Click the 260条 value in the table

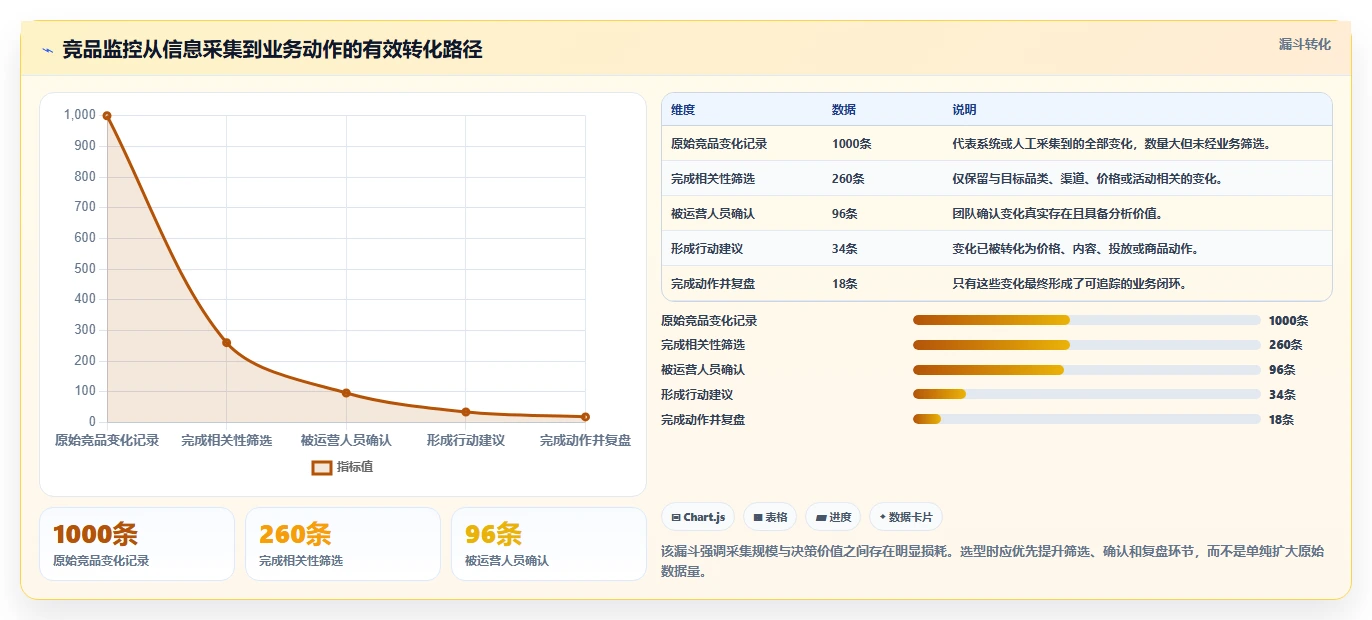848,179
